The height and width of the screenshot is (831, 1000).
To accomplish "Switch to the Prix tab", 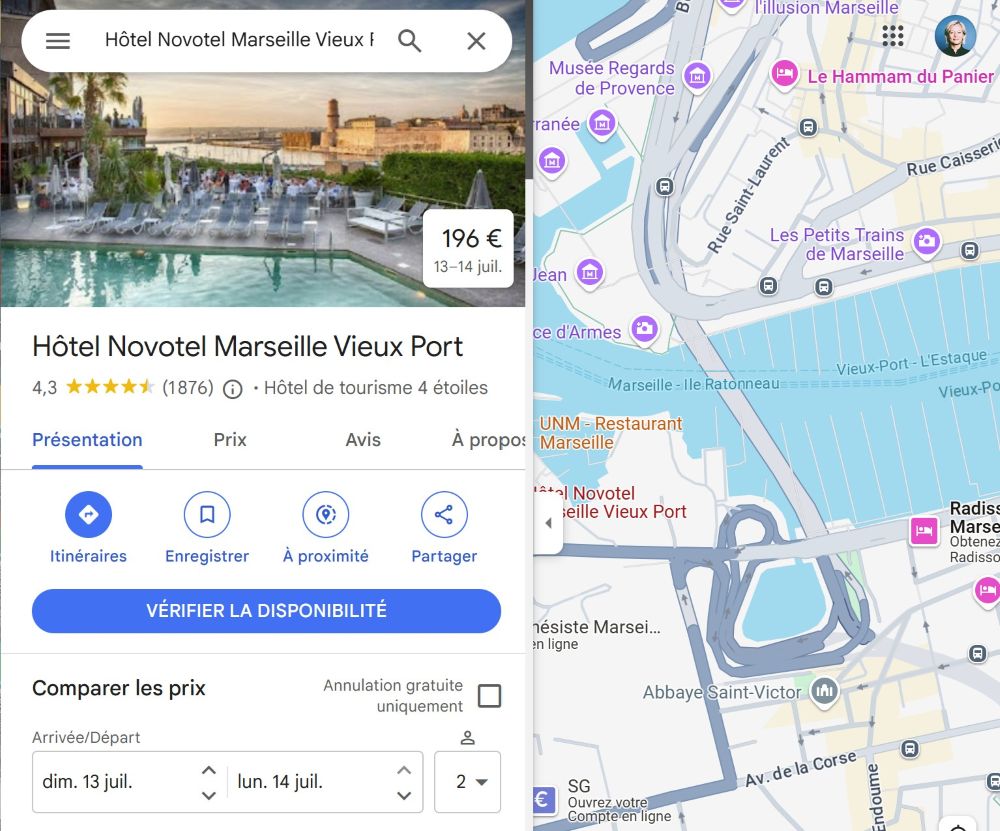I will pyautogui.click(x=230, y=440).
